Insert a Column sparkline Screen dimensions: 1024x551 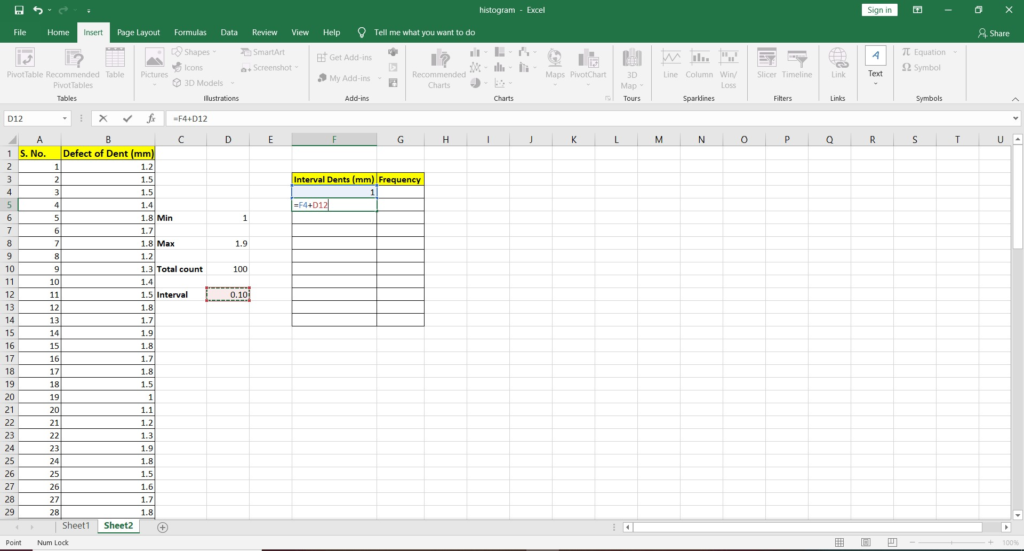699,64
